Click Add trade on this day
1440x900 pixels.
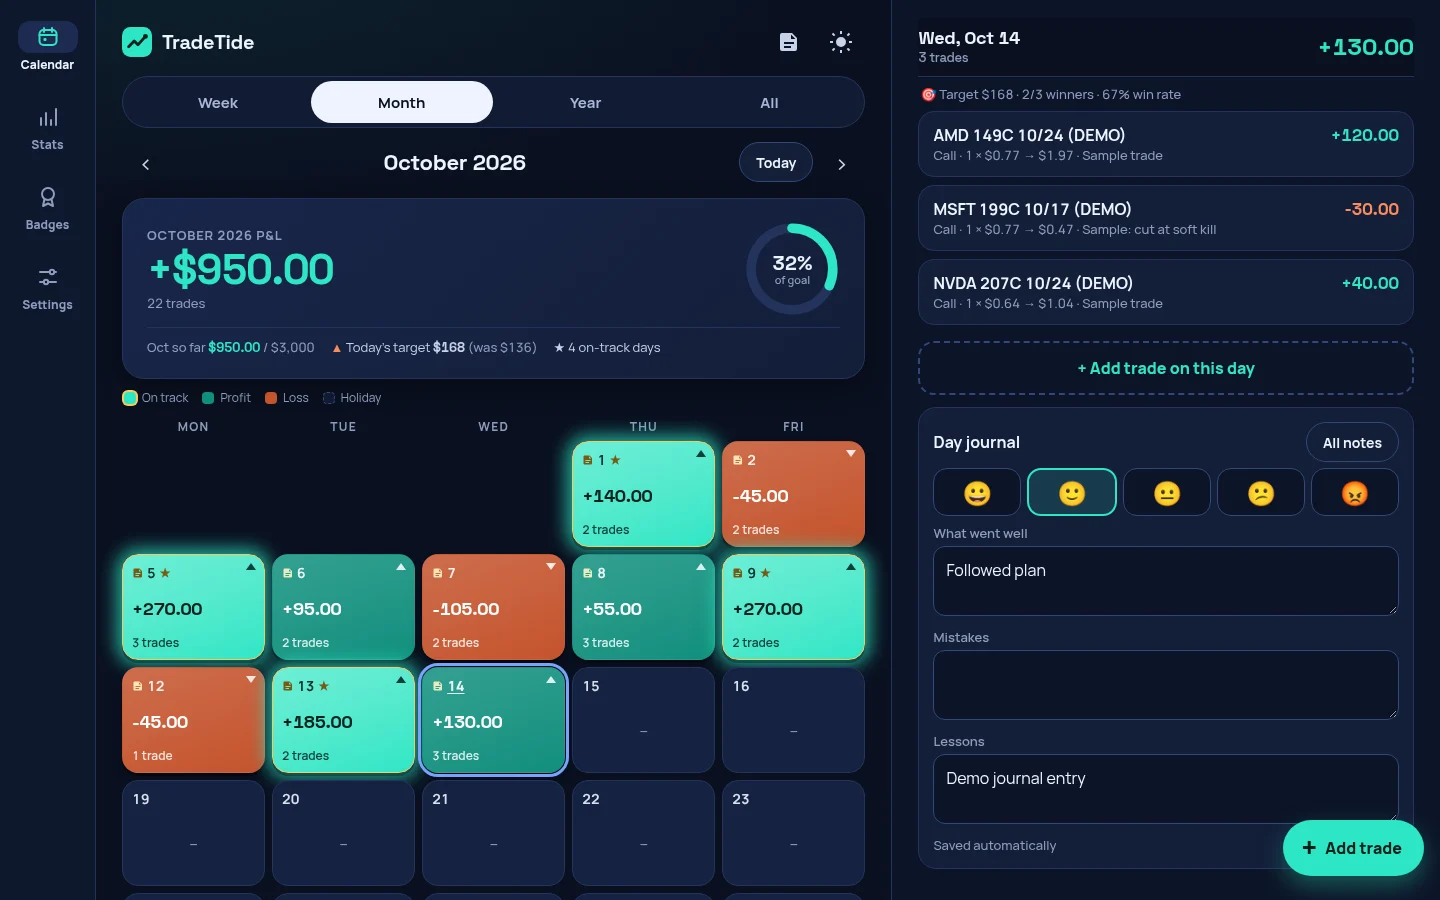tap(1166, 368)
